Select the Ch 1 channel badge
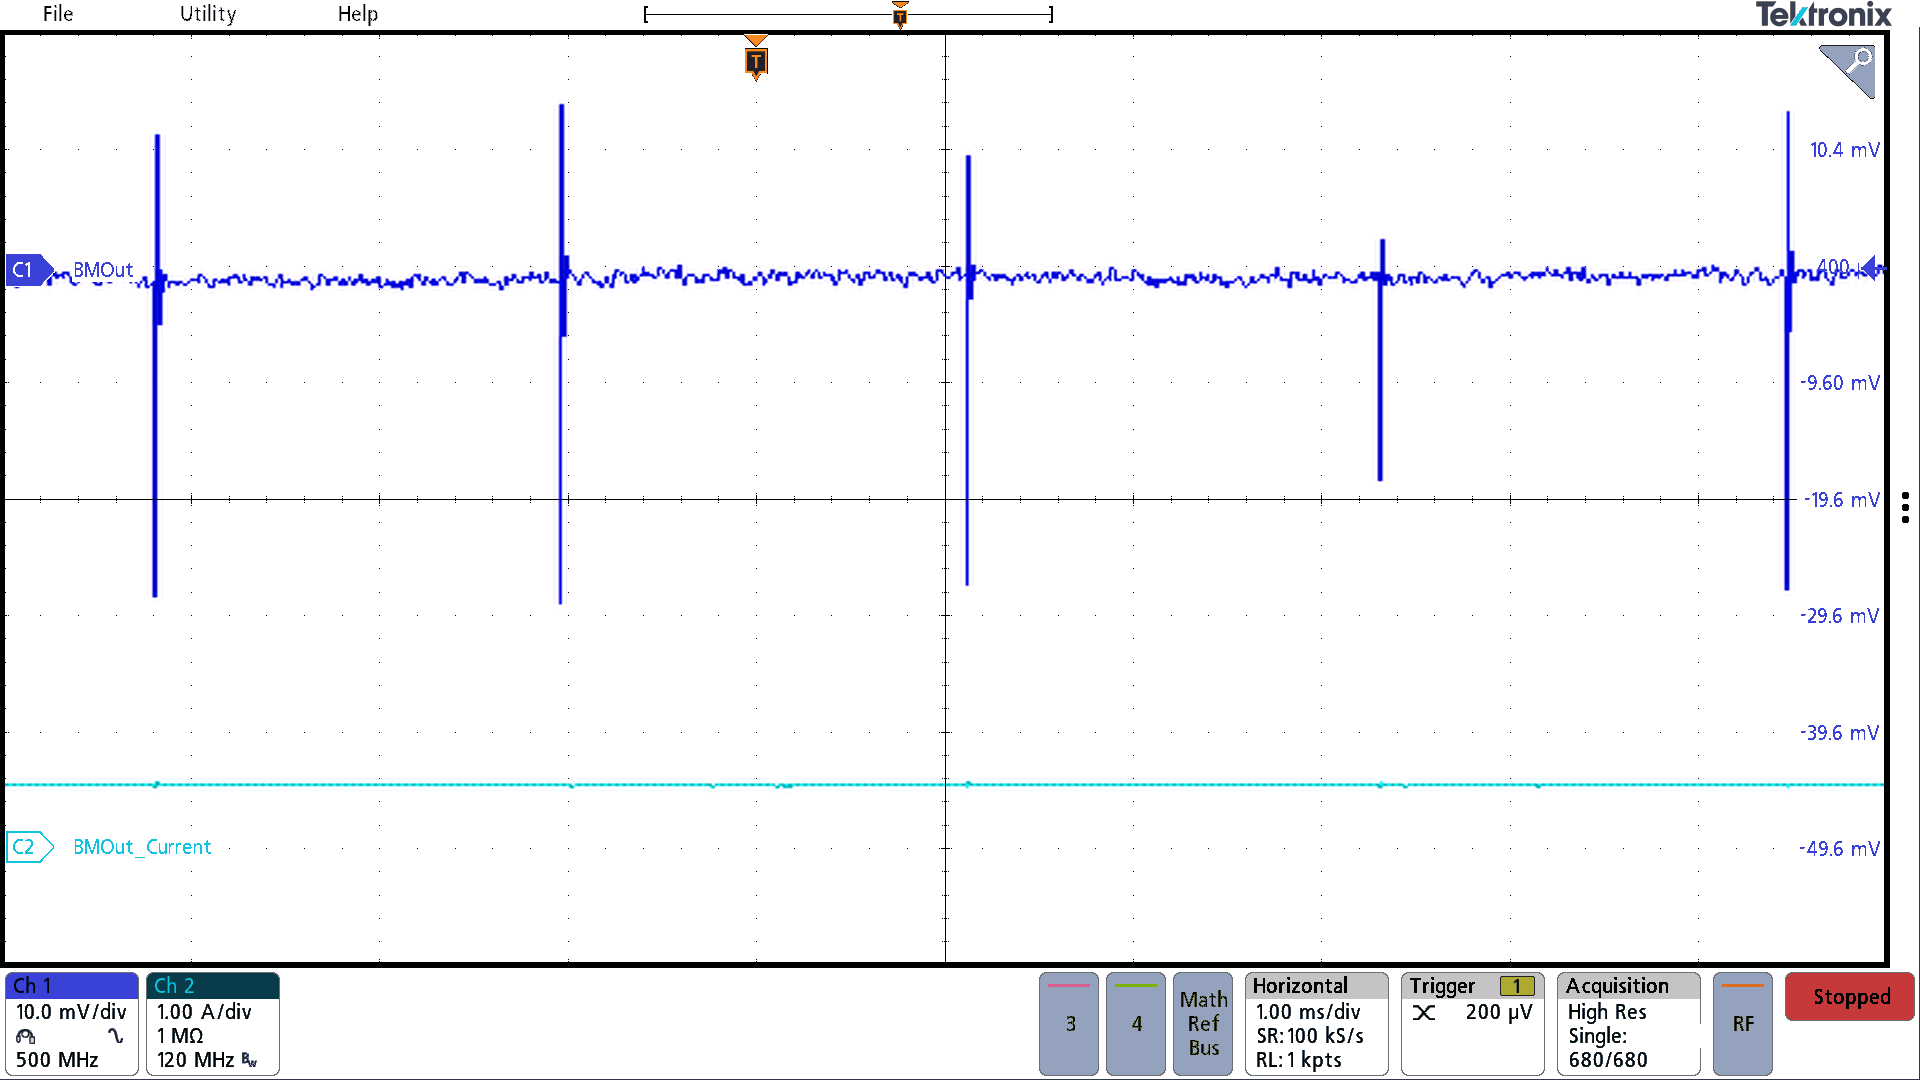 coord(70,1023)
